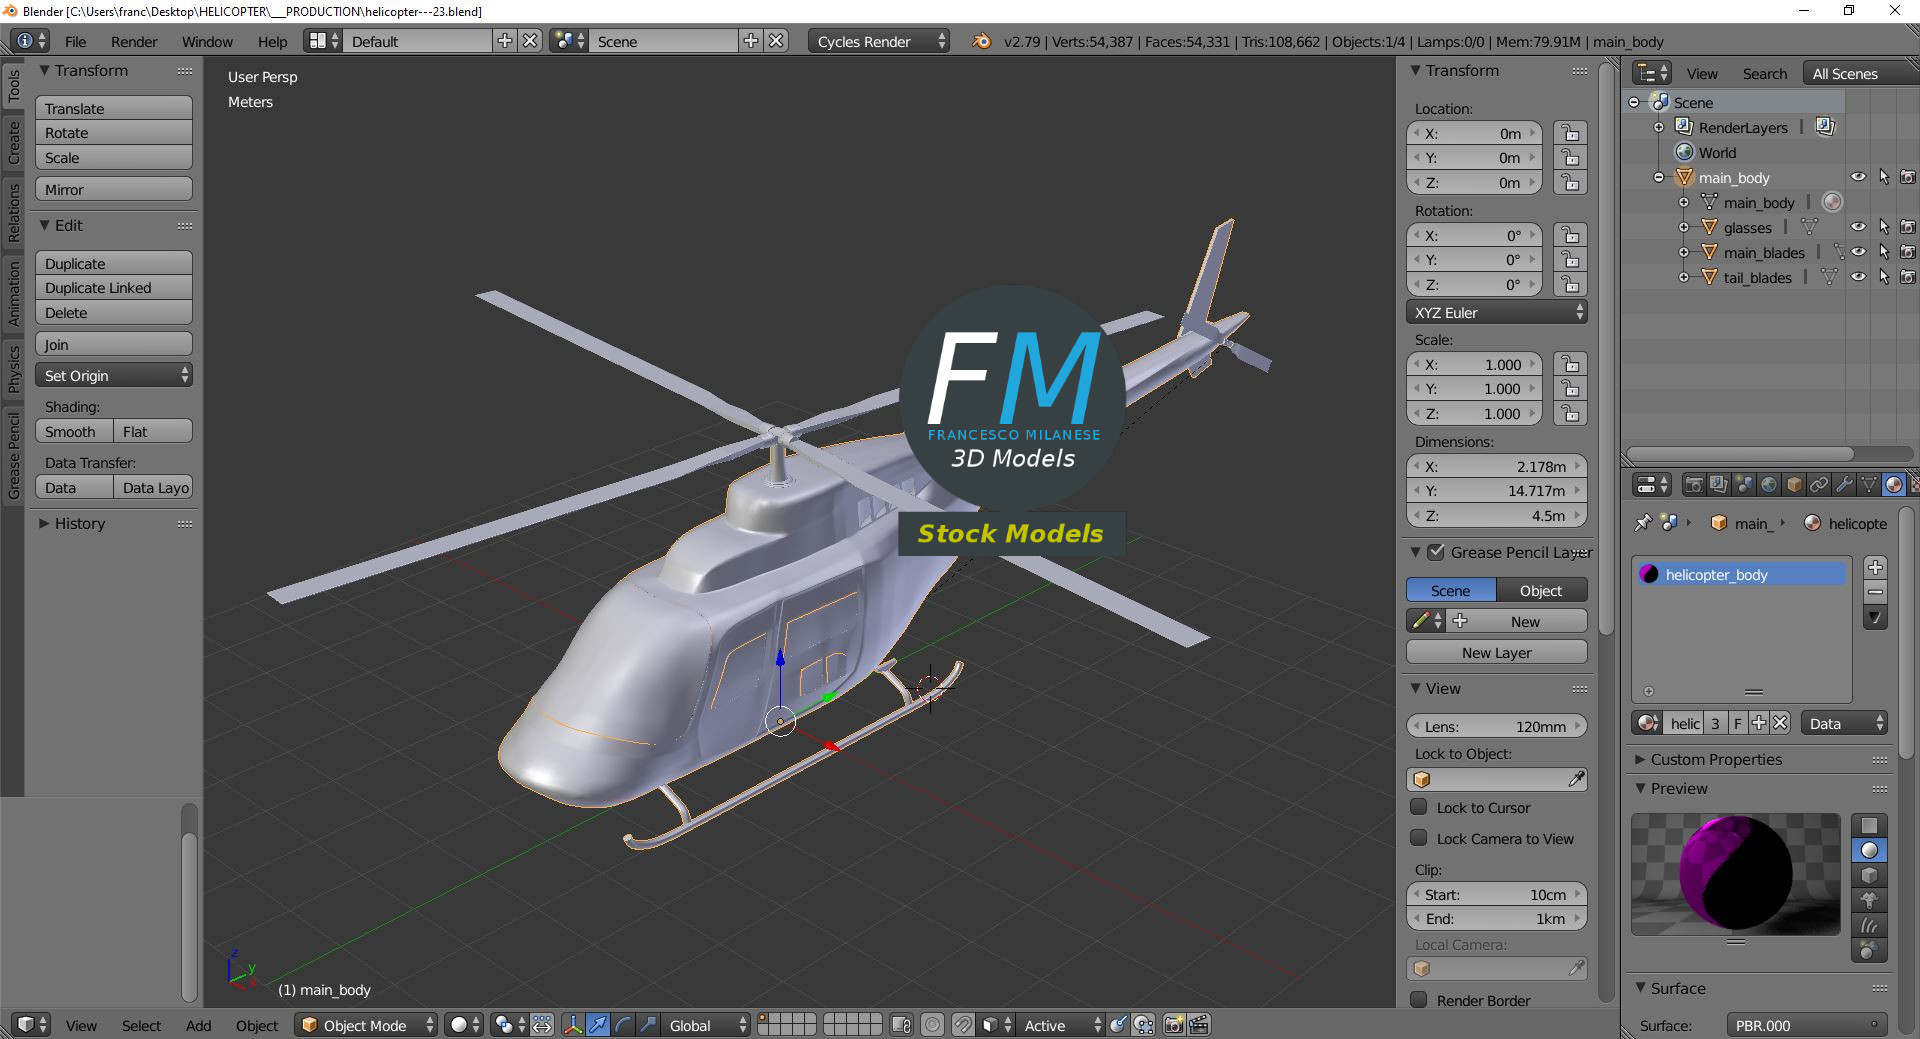
Task: Open the File menu
Action: 75,41
